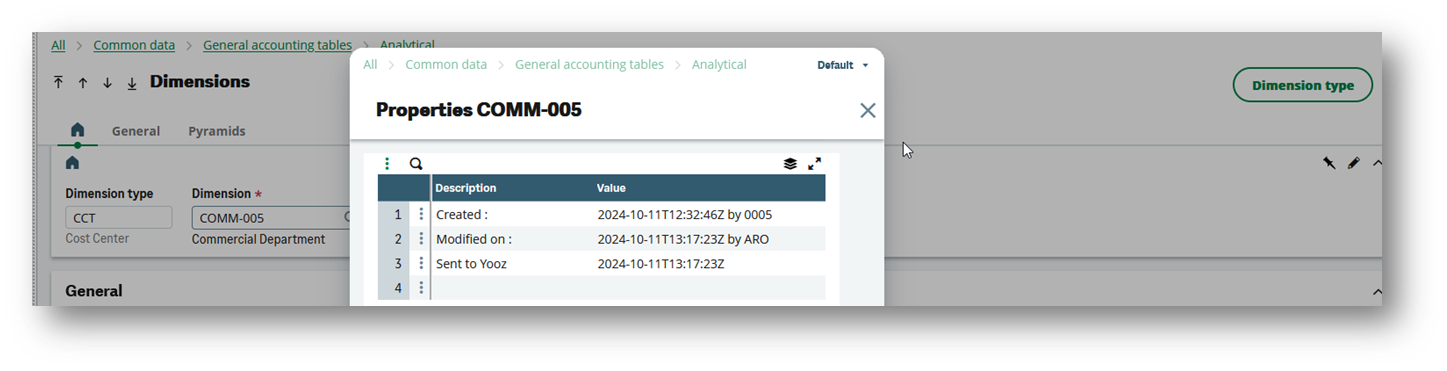Click value '2024-10-11T12:32:46Z by 0005'
This screenshot has height=371, width=1447.
(x=684, y=214)
